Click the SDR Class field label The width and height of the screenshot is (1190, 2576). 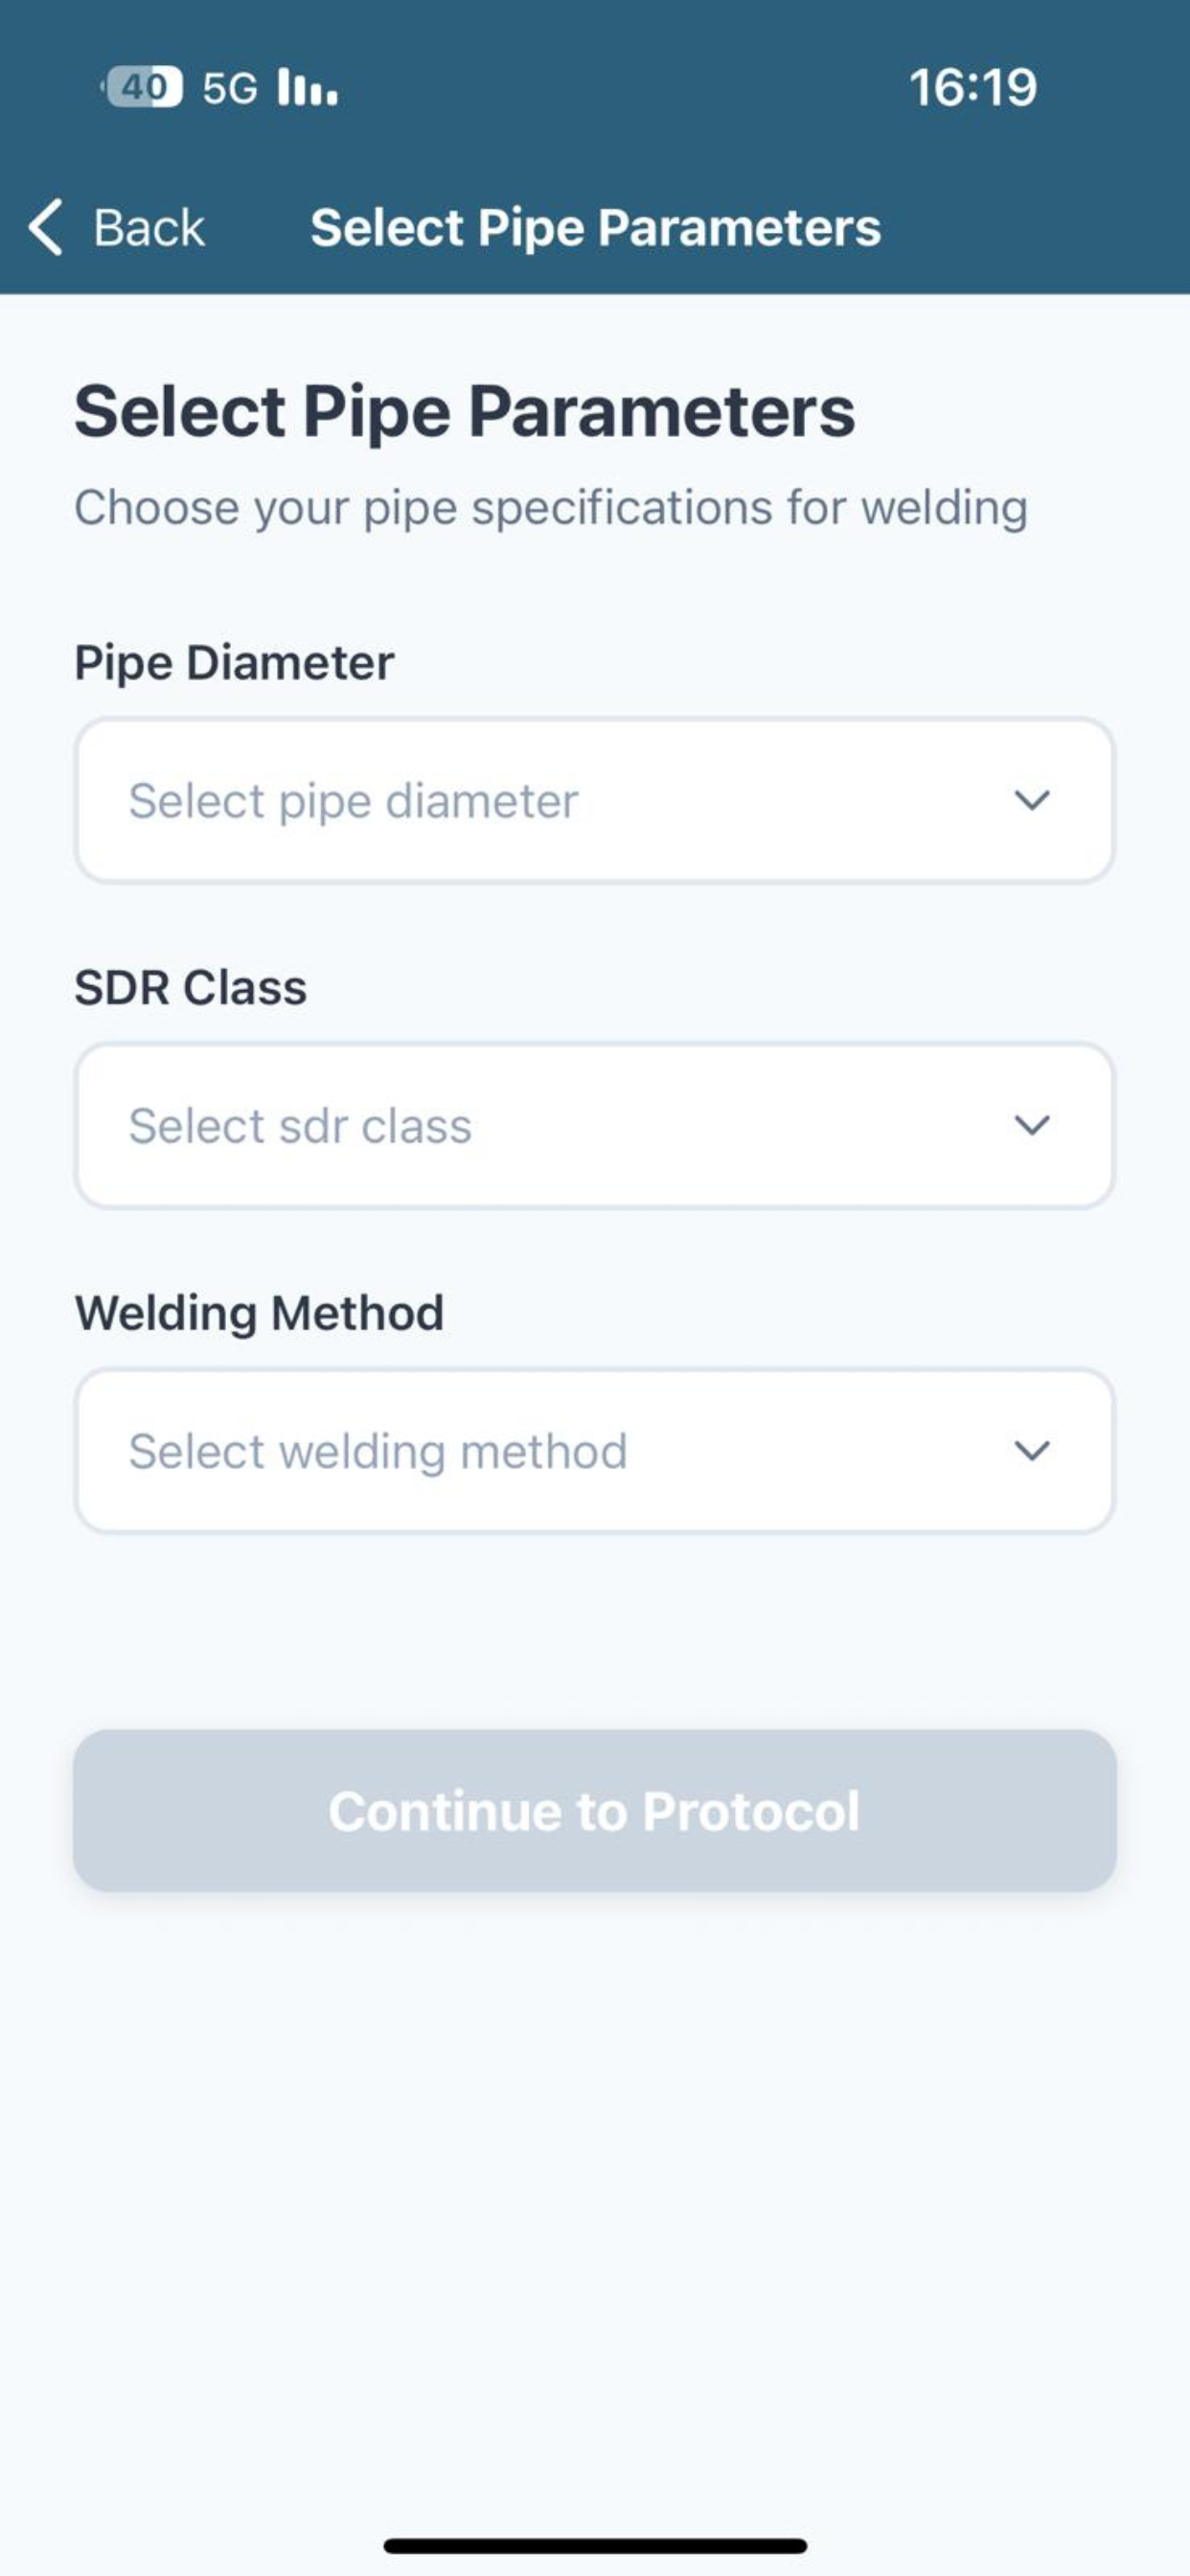pyautogui.click(x=191, y=988)
